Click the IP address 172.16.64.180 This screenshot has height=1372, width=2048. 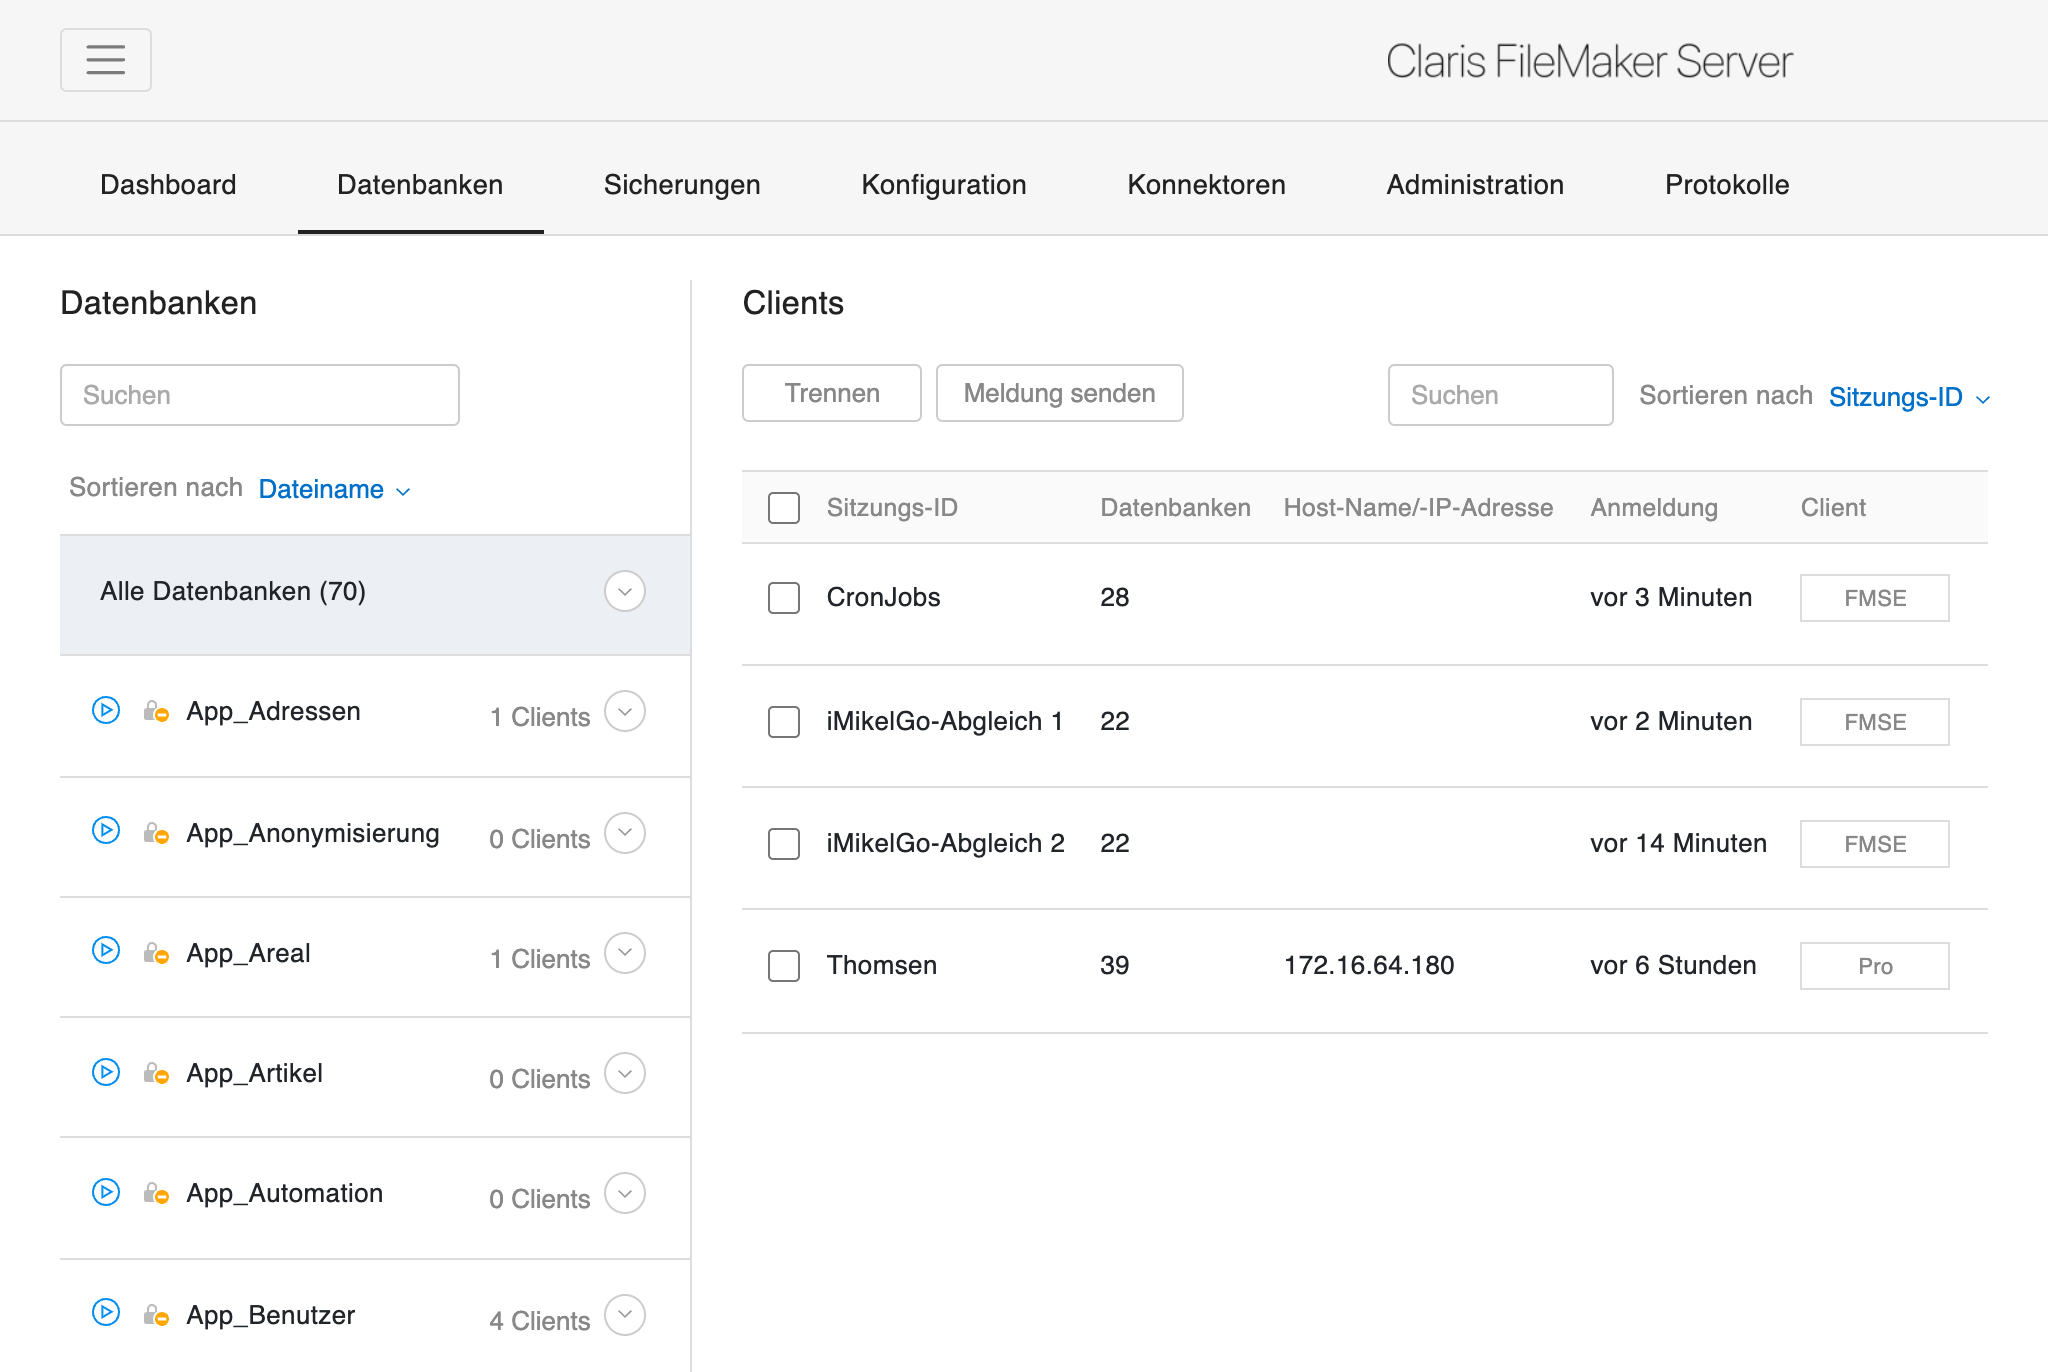1369,965
